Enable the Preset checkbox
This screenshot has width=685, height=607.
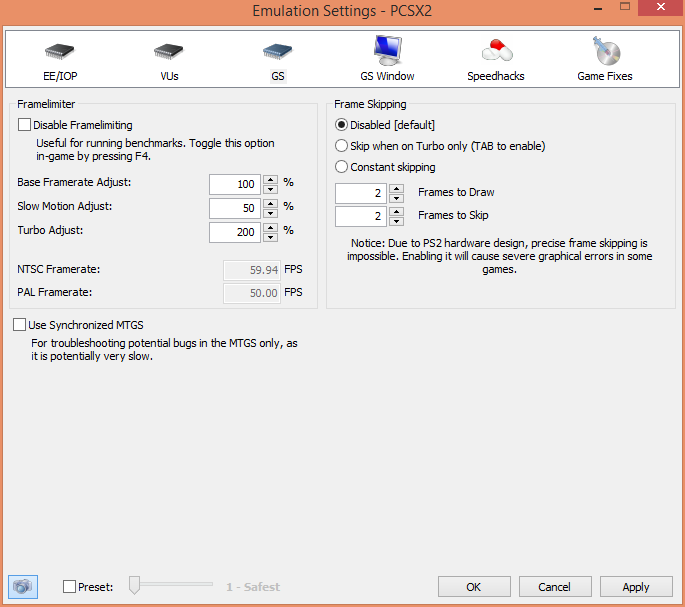pyautogui.click(x=69, y=586)
